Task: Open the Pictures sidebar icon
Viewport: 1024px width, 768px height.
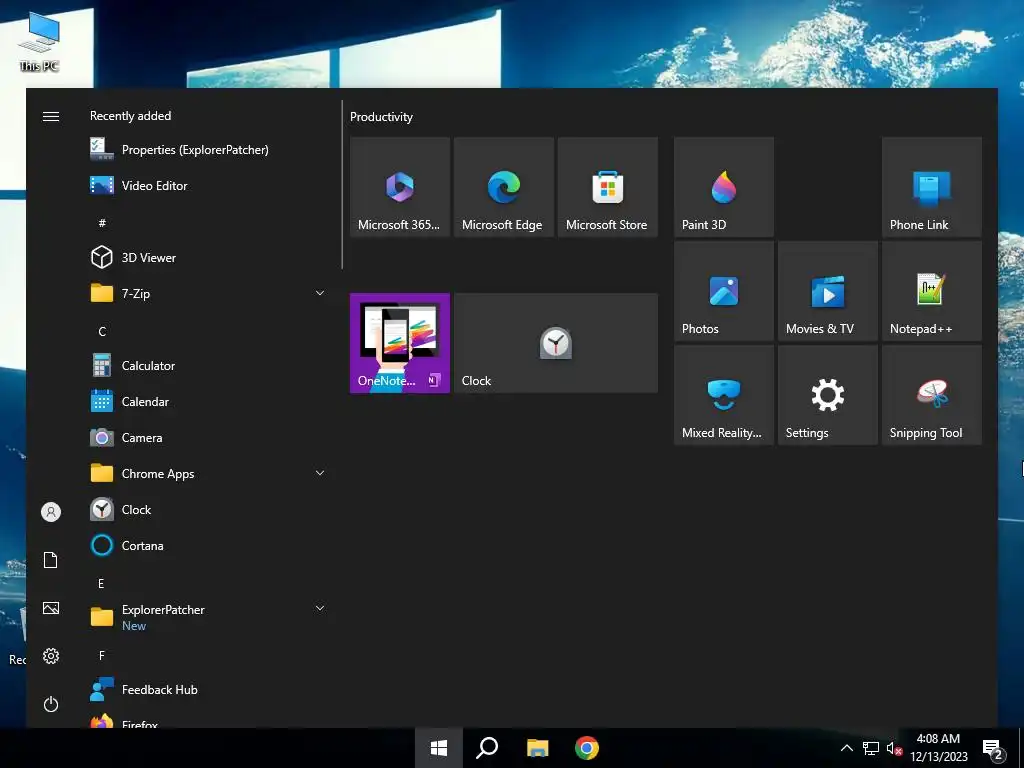Action: 51,608
